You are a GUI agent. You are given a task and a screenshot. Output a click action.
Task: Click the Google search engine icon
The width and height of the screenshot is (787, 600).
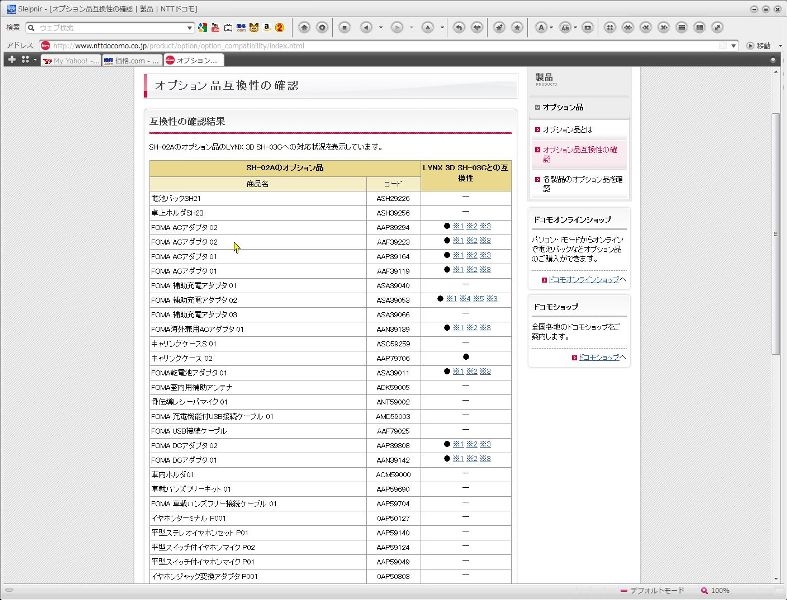click(203, 27)
